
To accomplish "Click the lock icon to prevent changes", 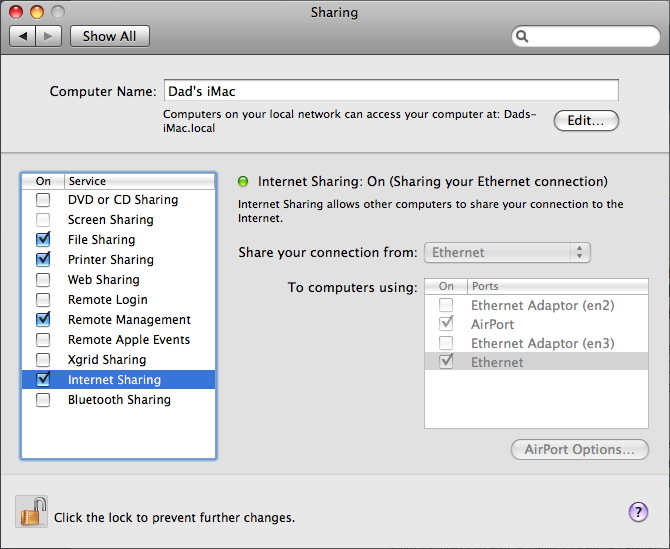I will click(32, 511).
